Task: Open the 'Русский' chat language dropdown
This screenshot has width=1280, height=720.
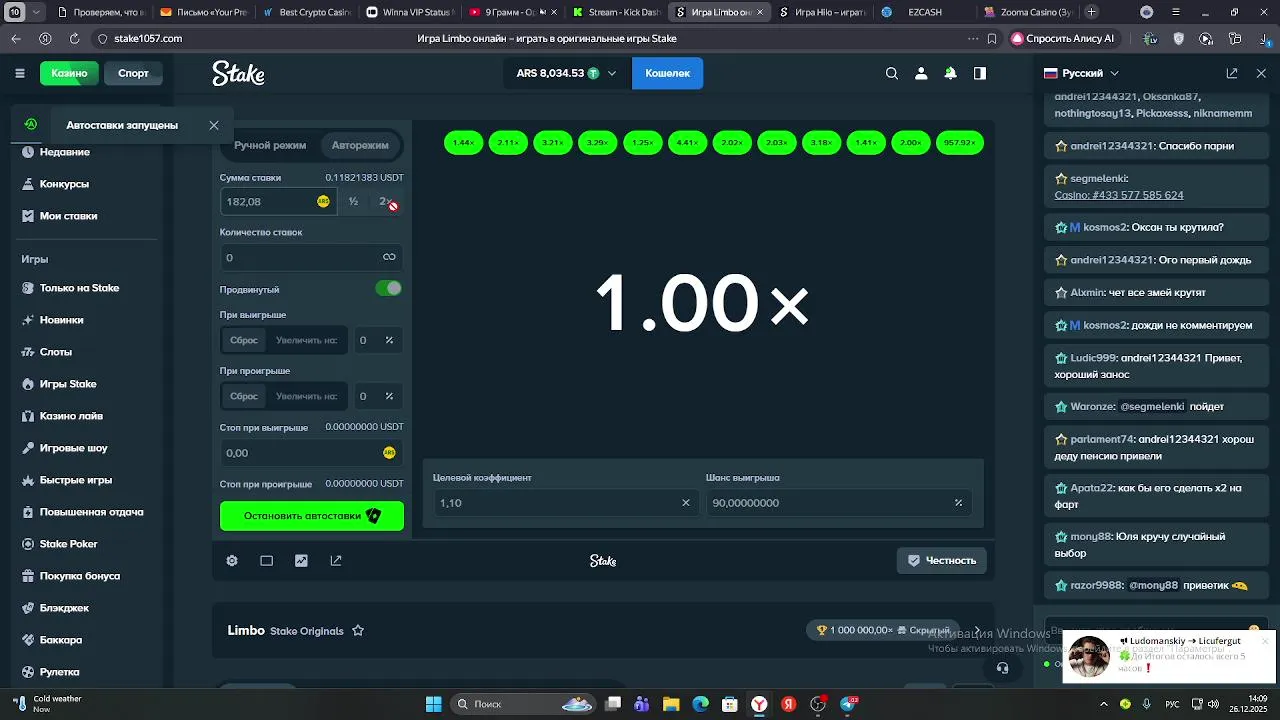Action: (x=1081, y=73)
